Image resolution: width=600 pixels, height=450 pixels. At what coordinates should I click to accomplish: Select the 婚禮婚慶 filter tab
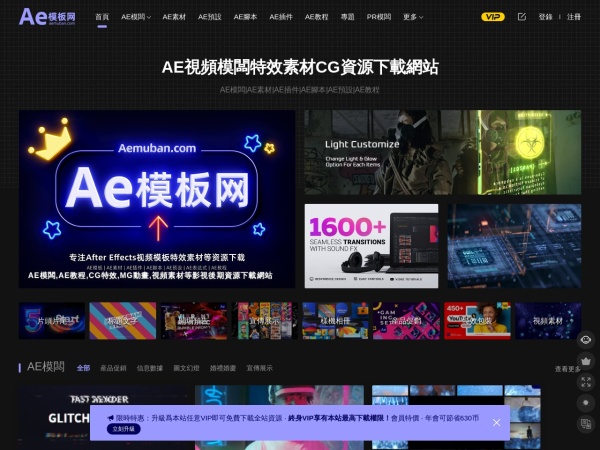point(223,368)
